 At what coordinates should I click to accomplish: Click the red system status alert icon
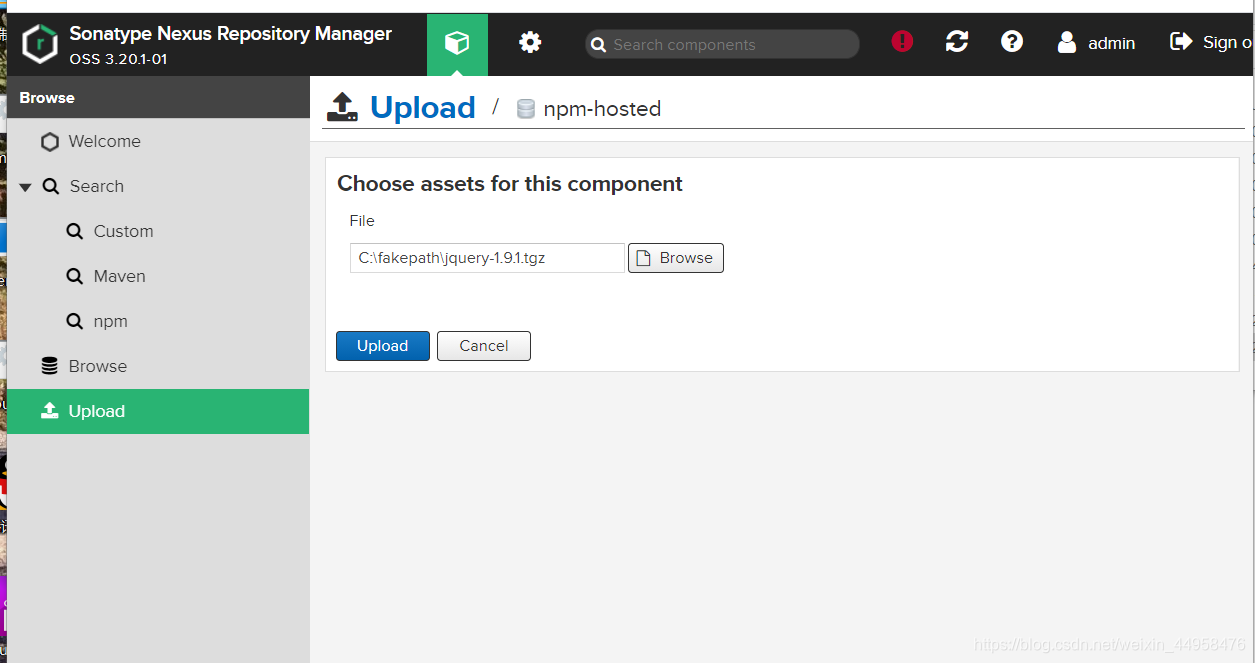pyautogui.click(x=902, y=41)
